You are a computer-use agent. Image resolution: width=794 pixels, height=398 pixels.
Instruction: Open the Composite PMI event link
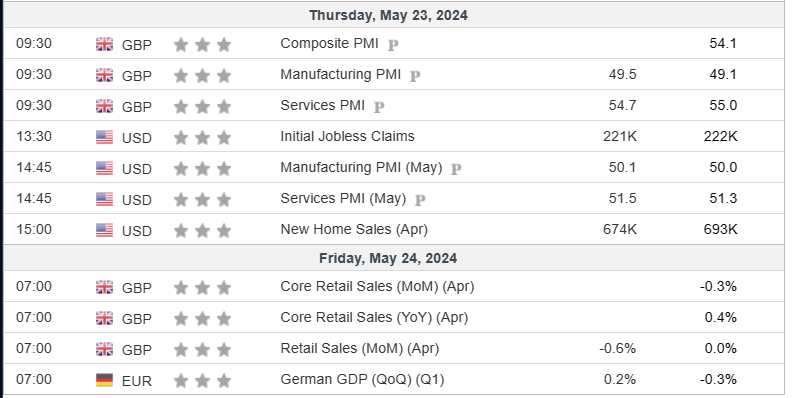coord(329,44)
